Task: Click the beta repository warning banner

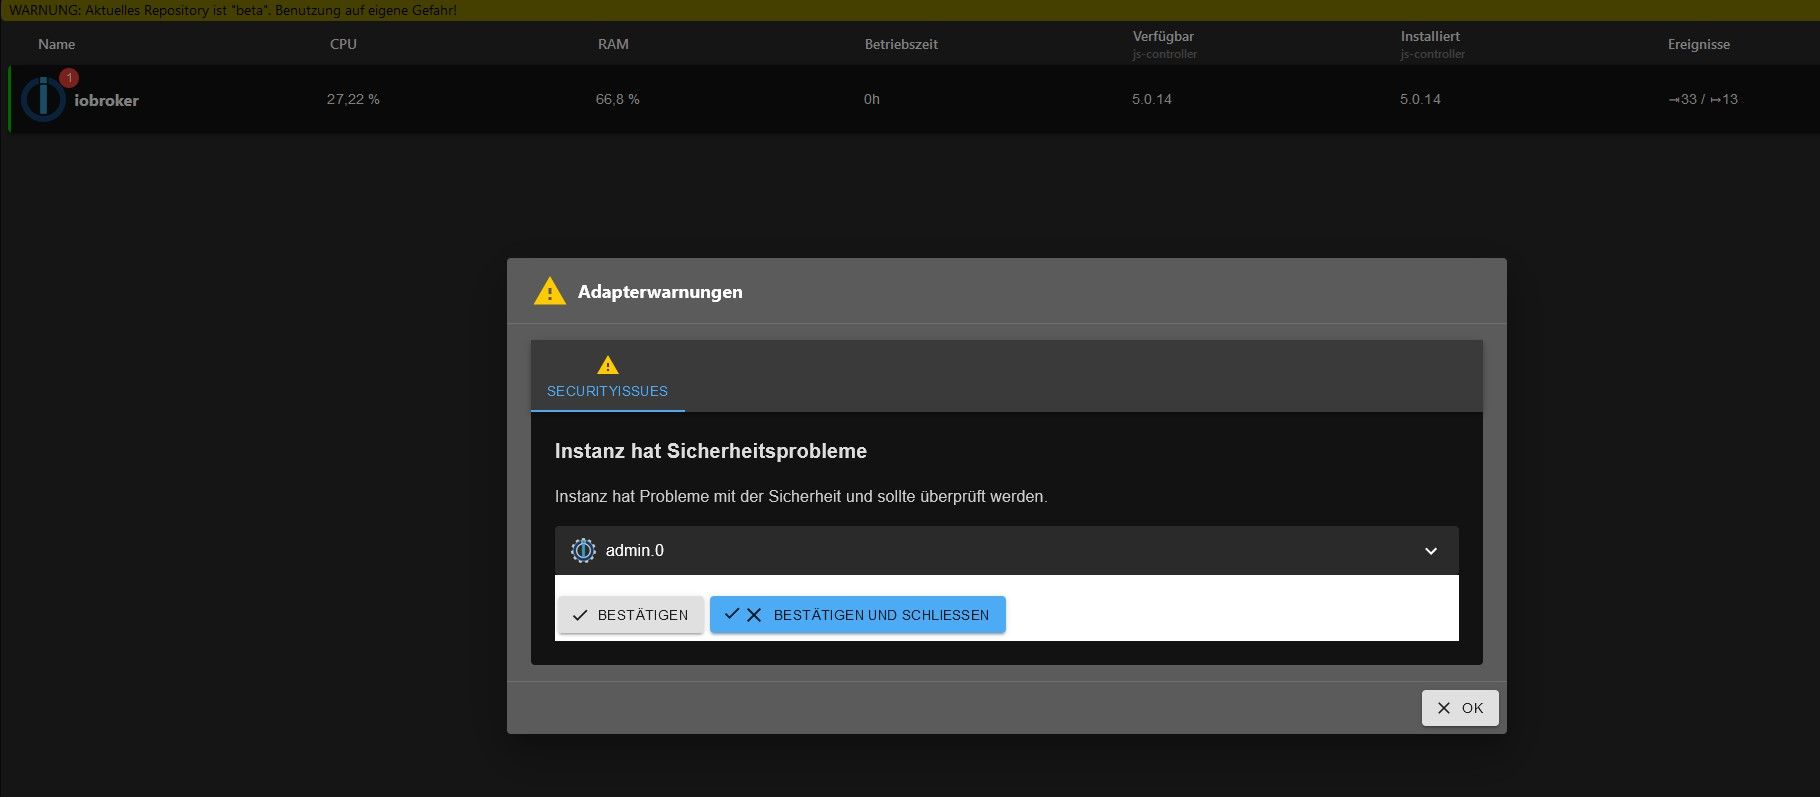Action: pos(233,10)
